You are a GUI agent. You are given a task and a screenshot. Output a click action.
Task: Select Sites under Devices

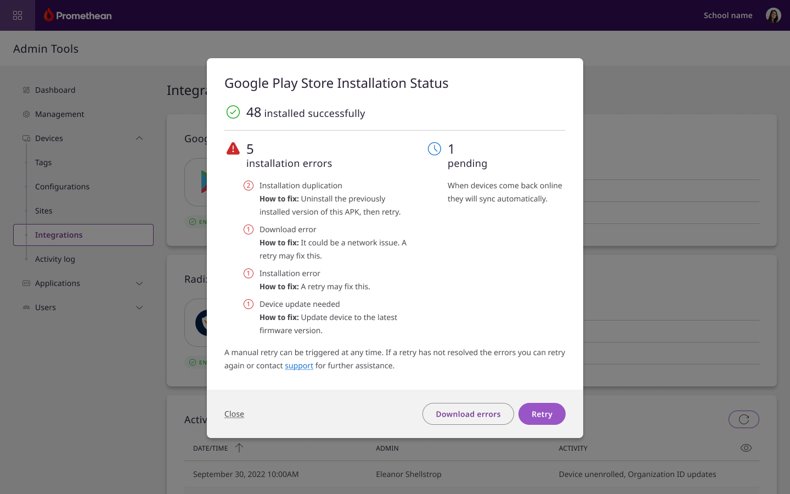[x=43, y=211]
